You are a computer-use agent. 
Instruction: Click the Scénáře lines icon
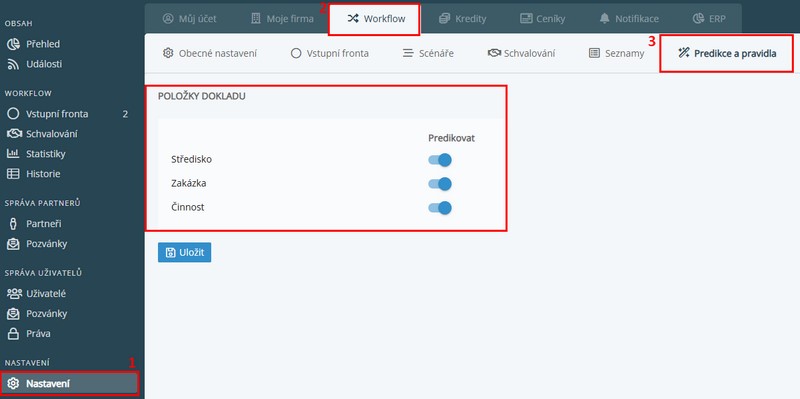pyautogui.click(x=408, y=53)
